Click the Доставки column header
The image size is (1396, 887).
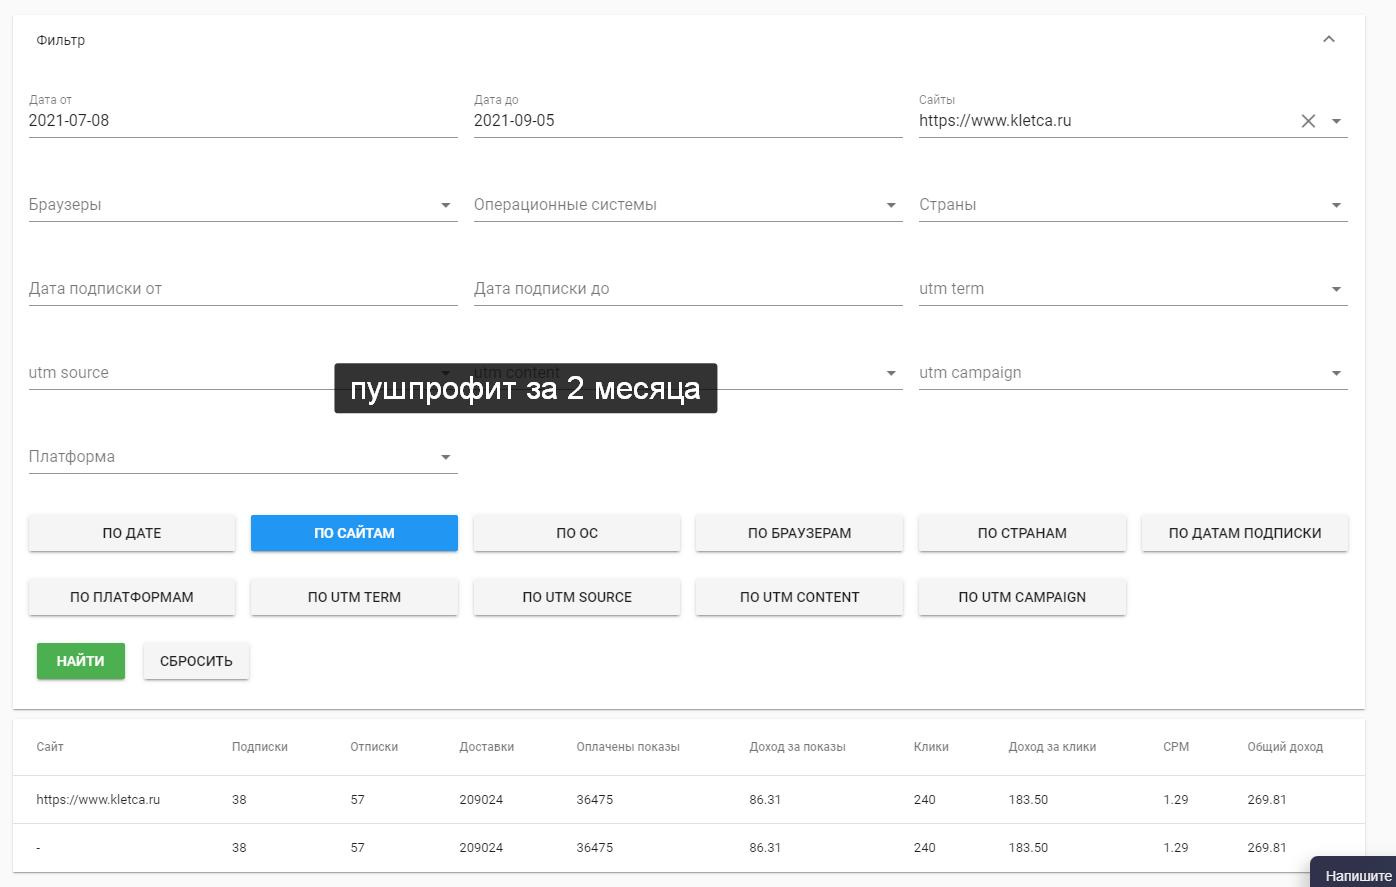(x=487, y=747)
